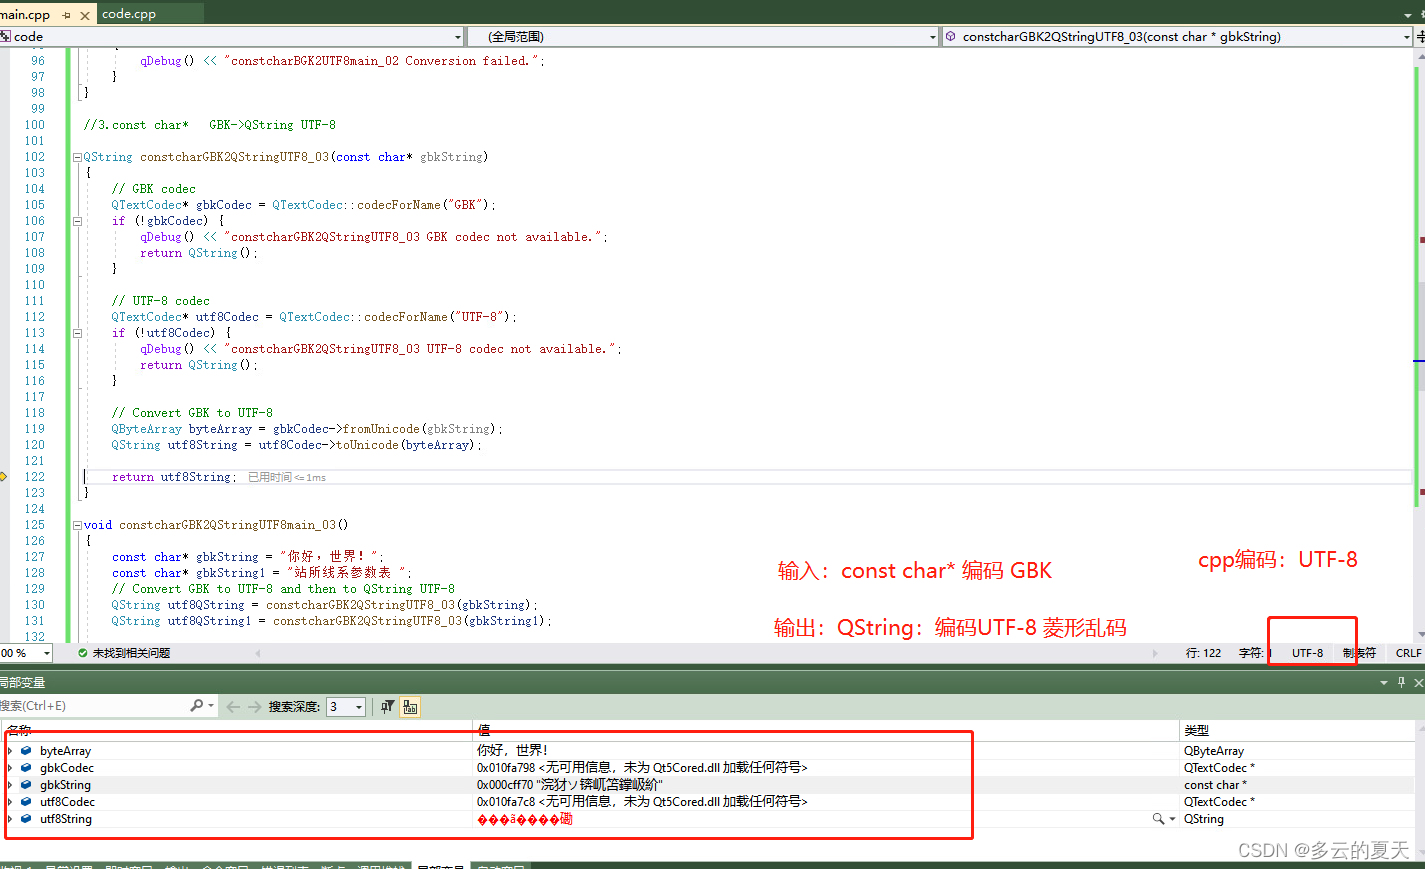Click the pin icon on the locals panel titlebar
1425x869 pixels.
[1400, 682]
